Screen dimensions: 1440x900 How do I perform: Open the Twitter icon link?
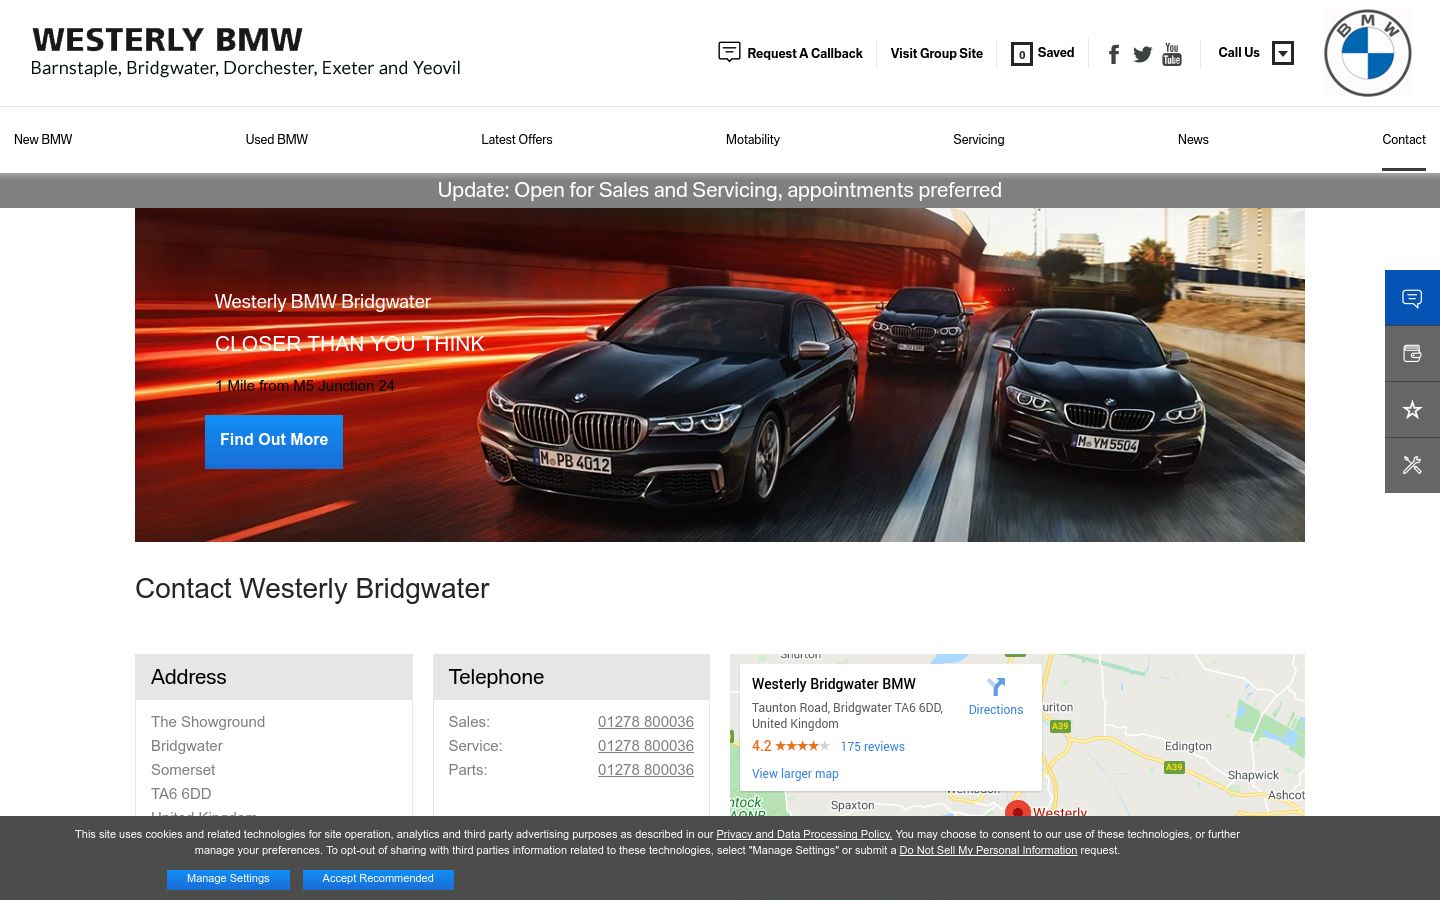click(1142, 54)
